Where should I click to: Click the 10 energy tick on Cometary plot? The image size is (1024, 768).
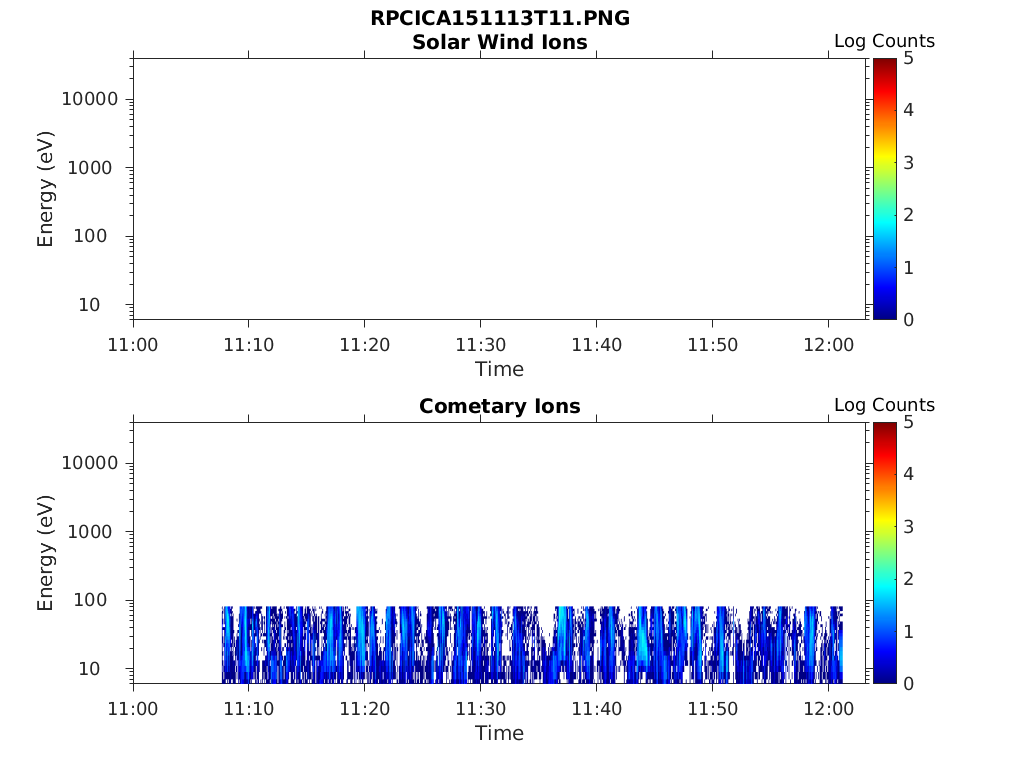[x=89, y=669]
